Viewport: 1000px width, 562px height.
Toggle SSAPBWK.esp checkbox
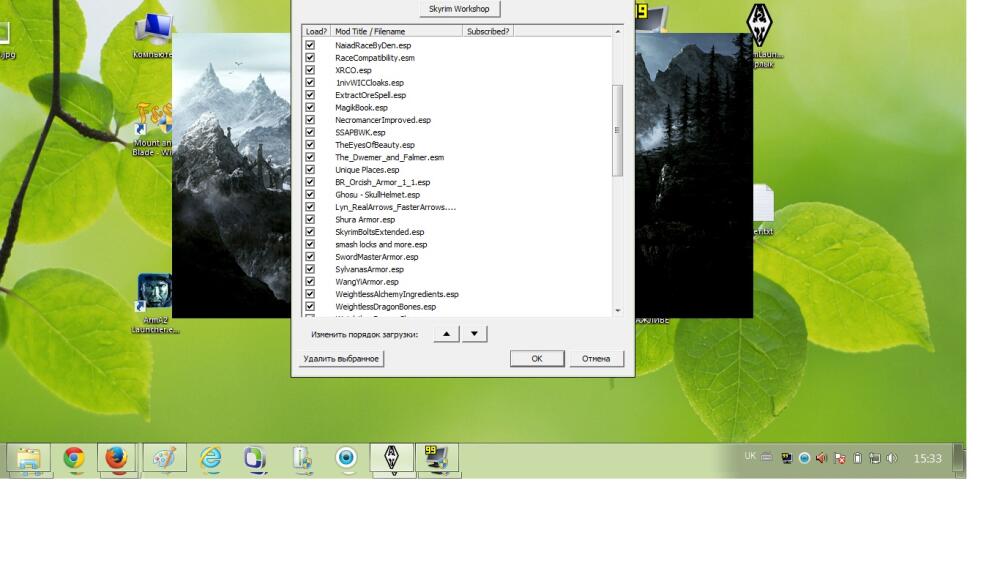(310, 132)
